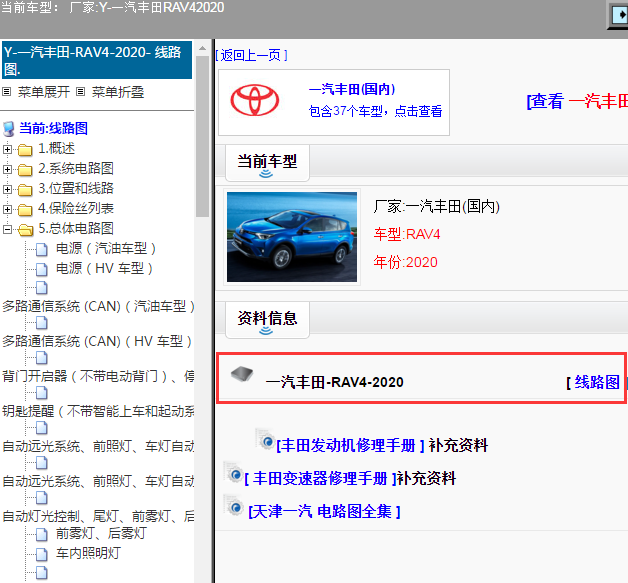Click the document icon above 钥匙提醒 entry
Viewport: 628px width, 583px height.
[42, 393]
